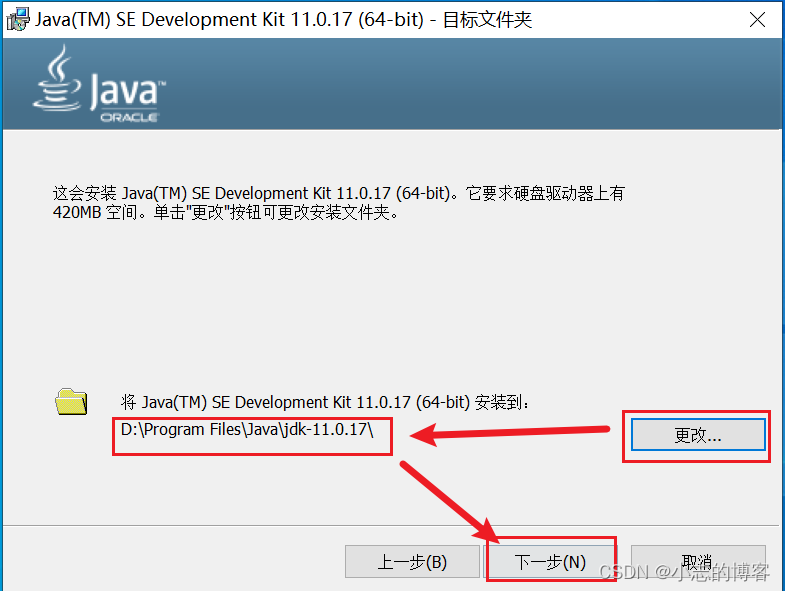Screen dimensions: 785x591
Task: Click the yellow folder icon
Action: (71, 402)
